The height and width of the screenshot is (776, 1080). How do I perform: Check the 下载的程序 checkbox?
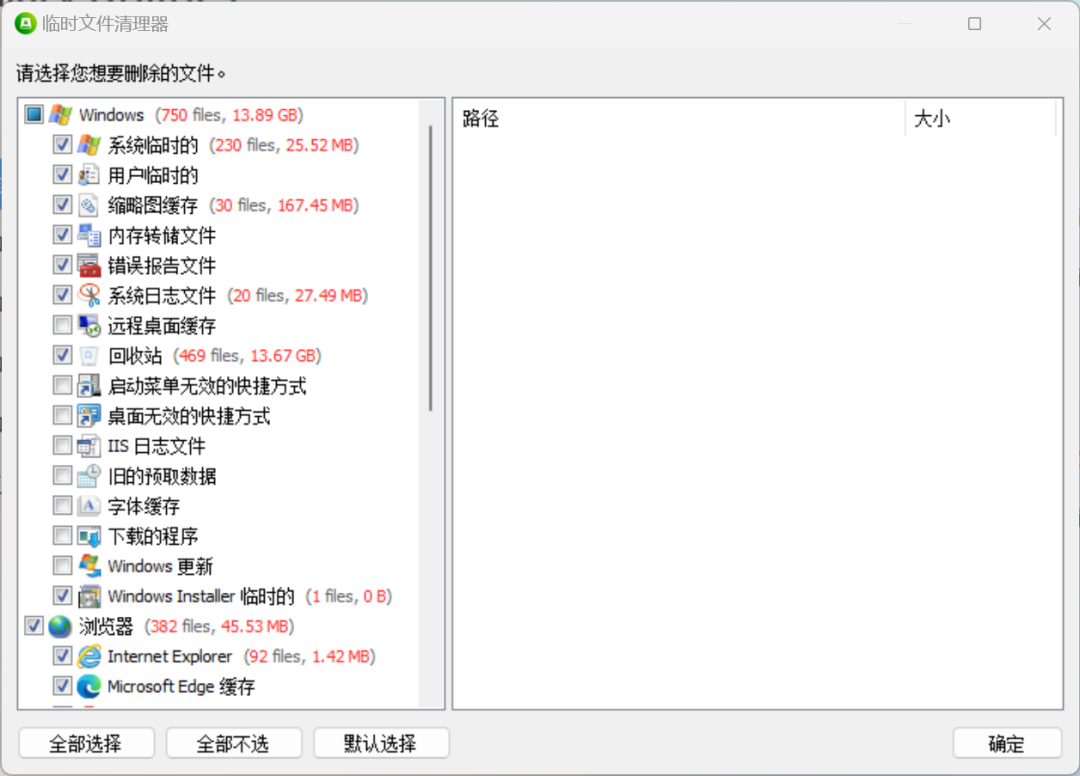point(62,536)
